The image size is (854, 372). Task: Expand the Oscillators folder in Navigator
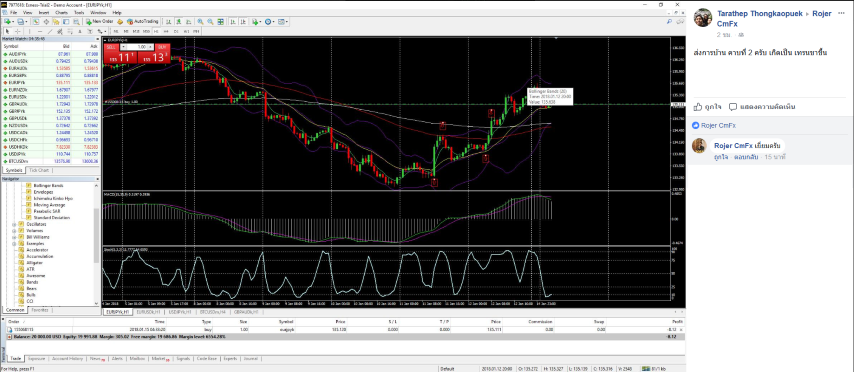14,224
